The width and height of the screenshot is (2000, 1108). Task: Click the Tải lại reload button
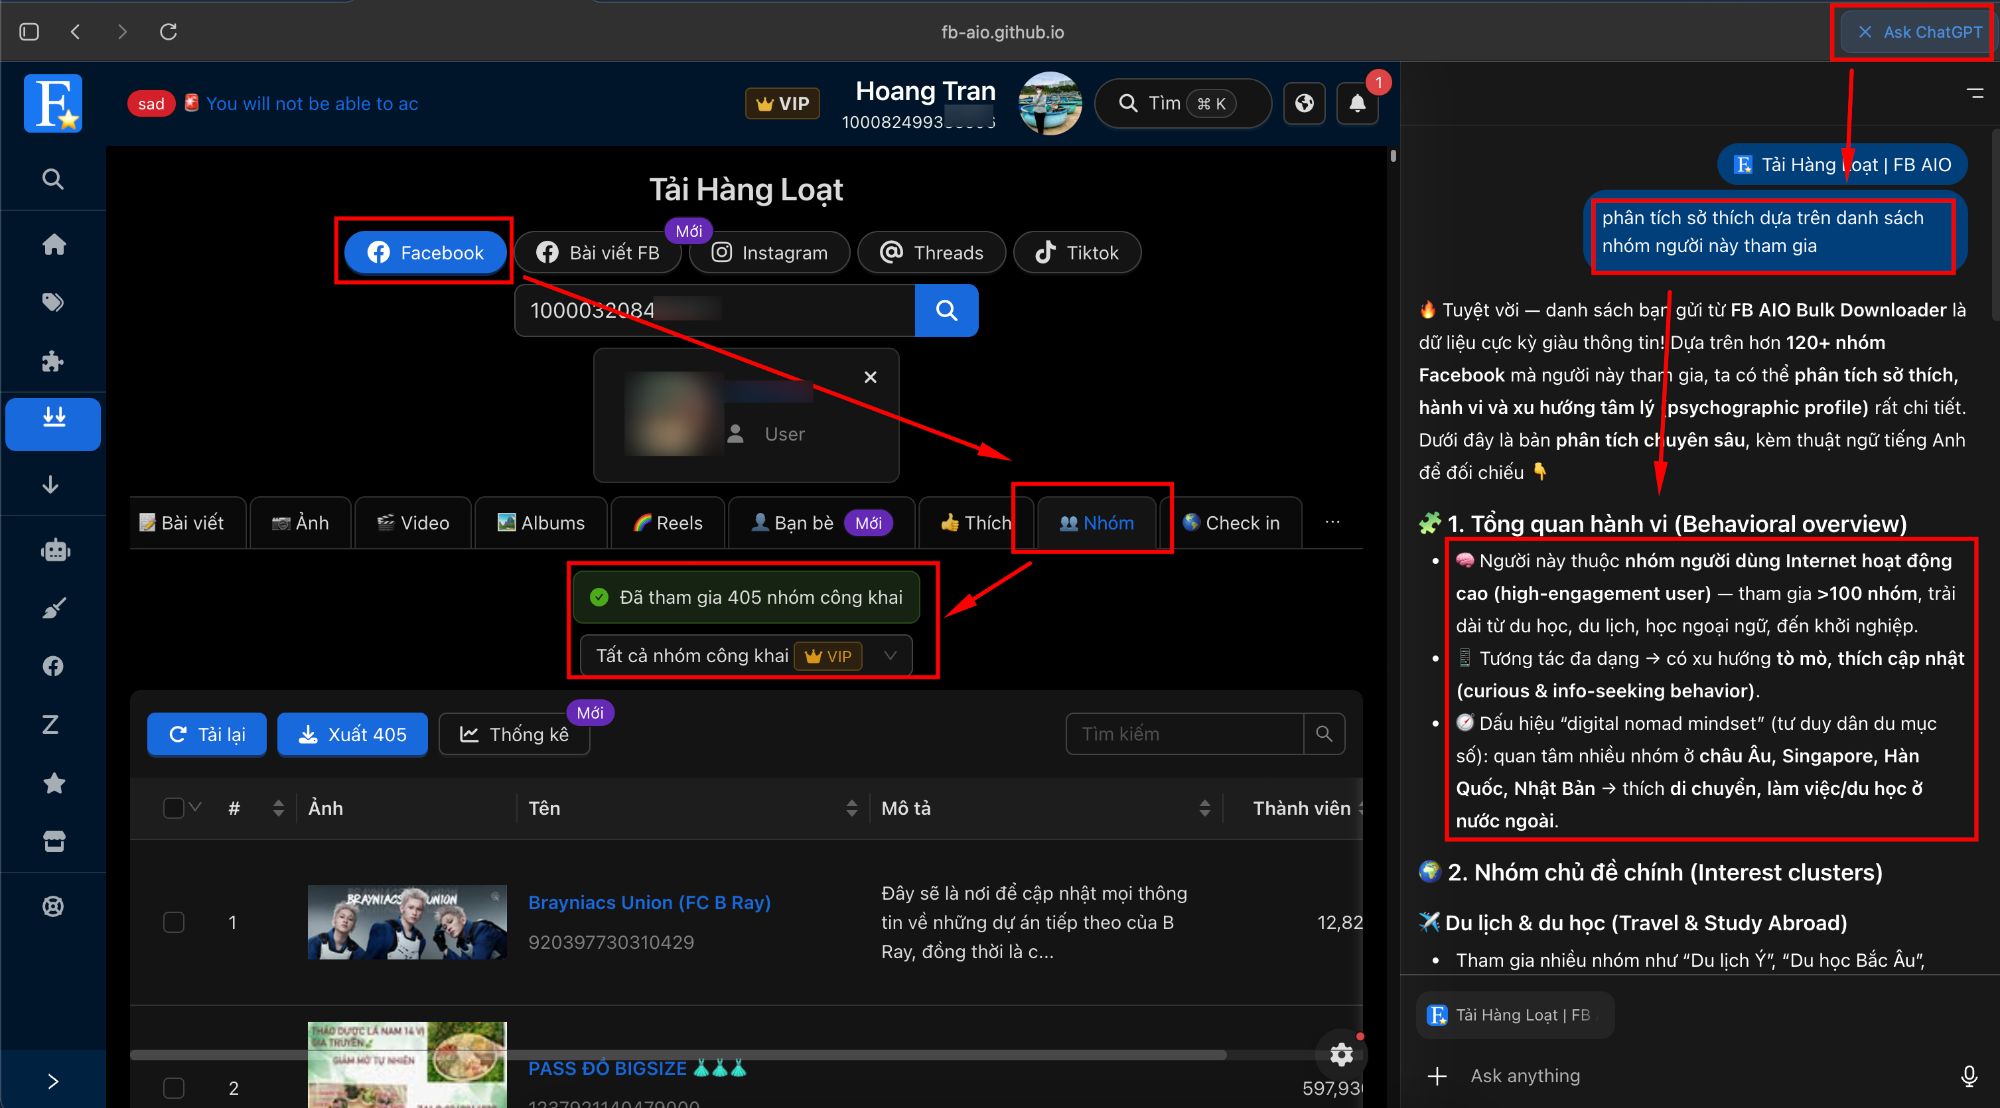207,734
